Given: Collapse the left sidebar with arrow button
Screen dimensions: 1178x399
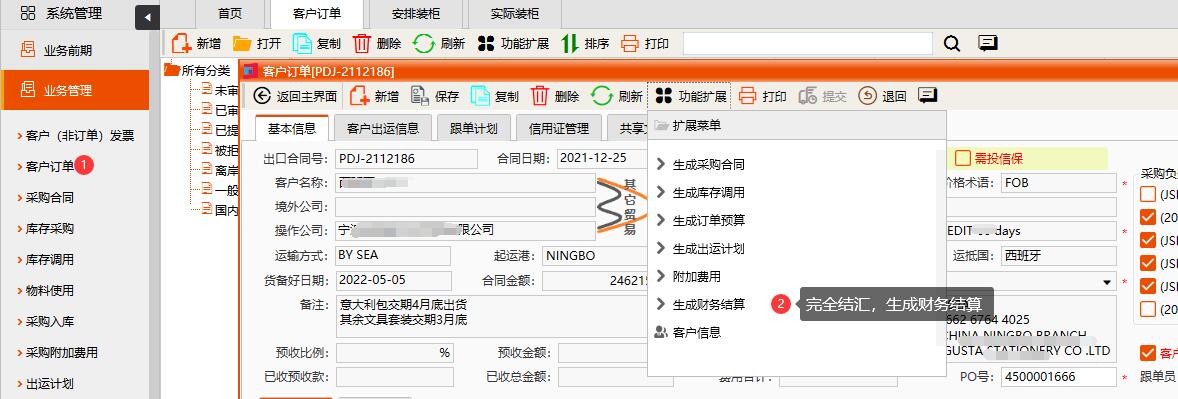Looking at the screenshot, I should click(147, 17).
